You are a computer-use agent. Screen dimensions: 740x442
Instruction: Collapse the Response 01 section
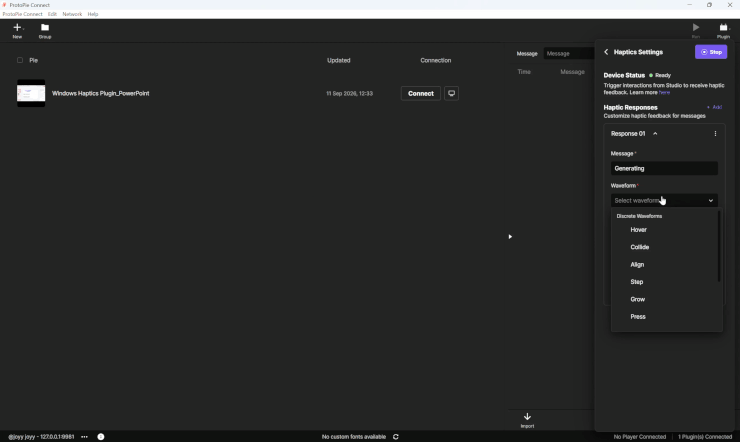point(655,133)
